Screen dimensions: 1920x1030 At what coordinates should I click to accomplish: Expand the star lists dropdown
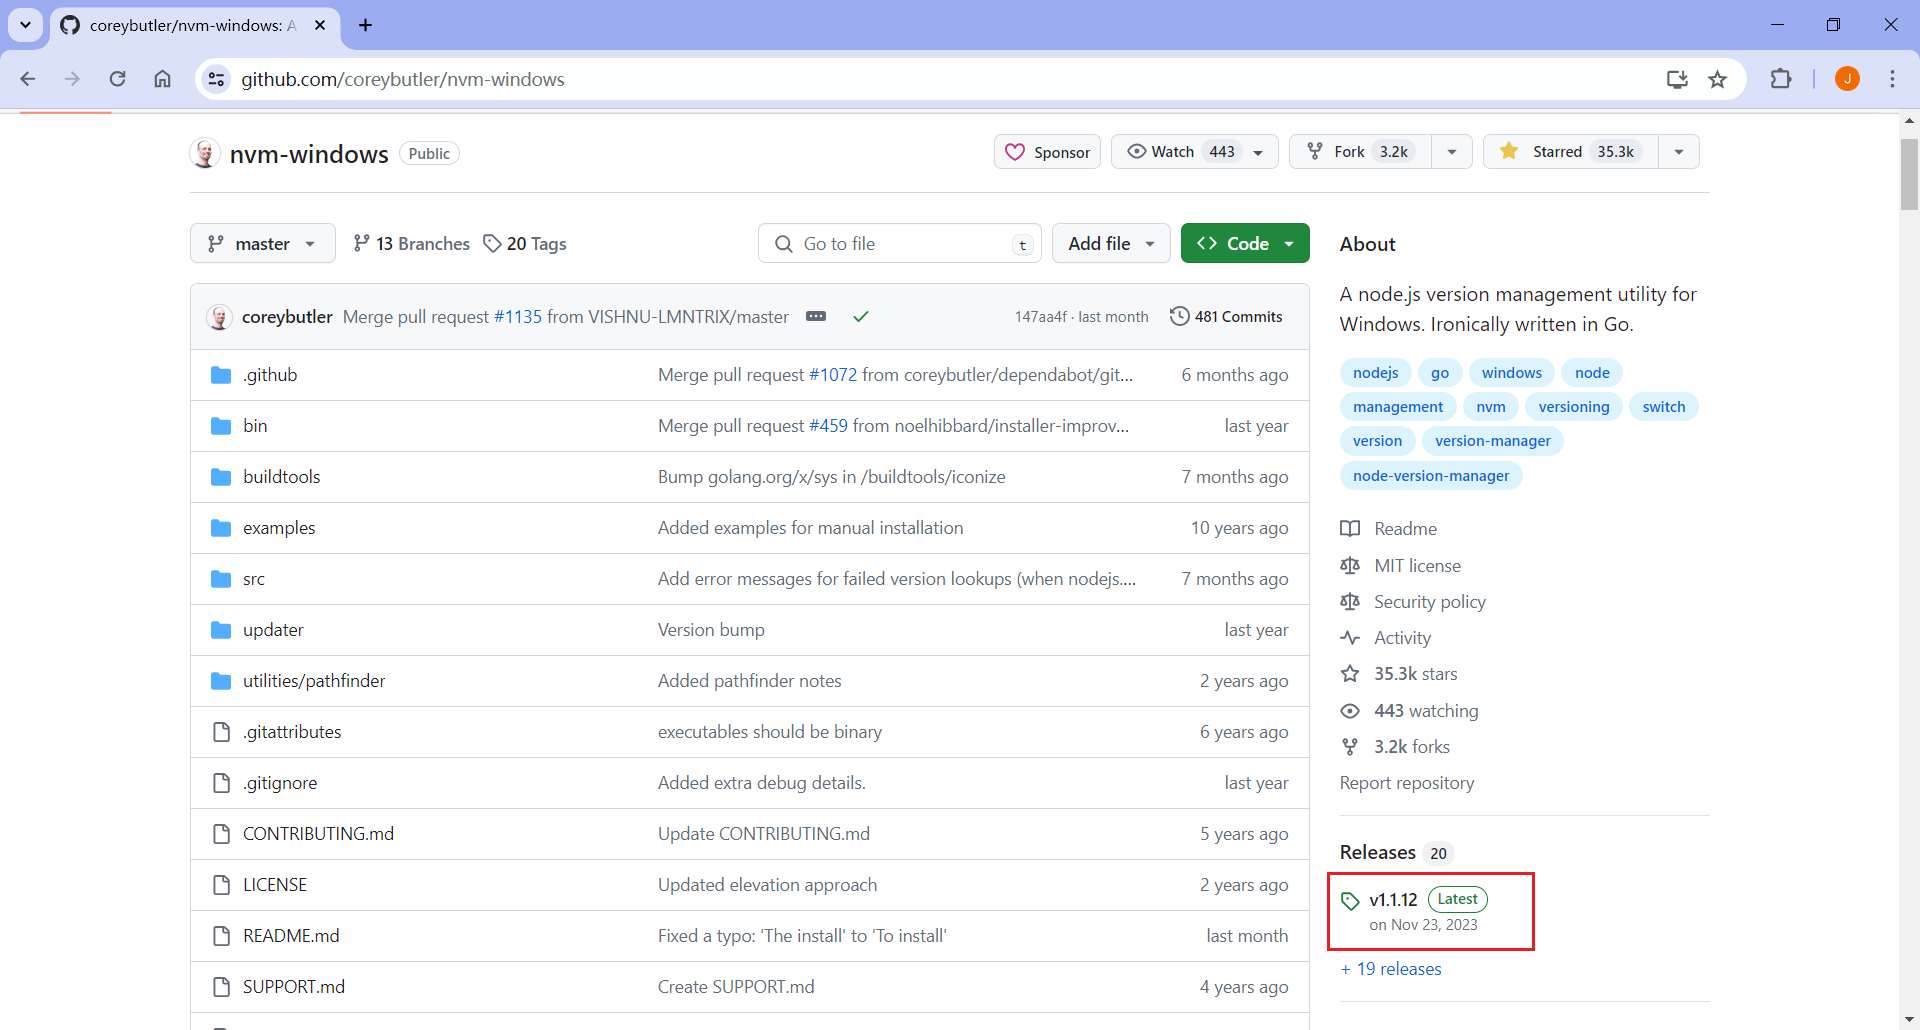(1679, 152)
